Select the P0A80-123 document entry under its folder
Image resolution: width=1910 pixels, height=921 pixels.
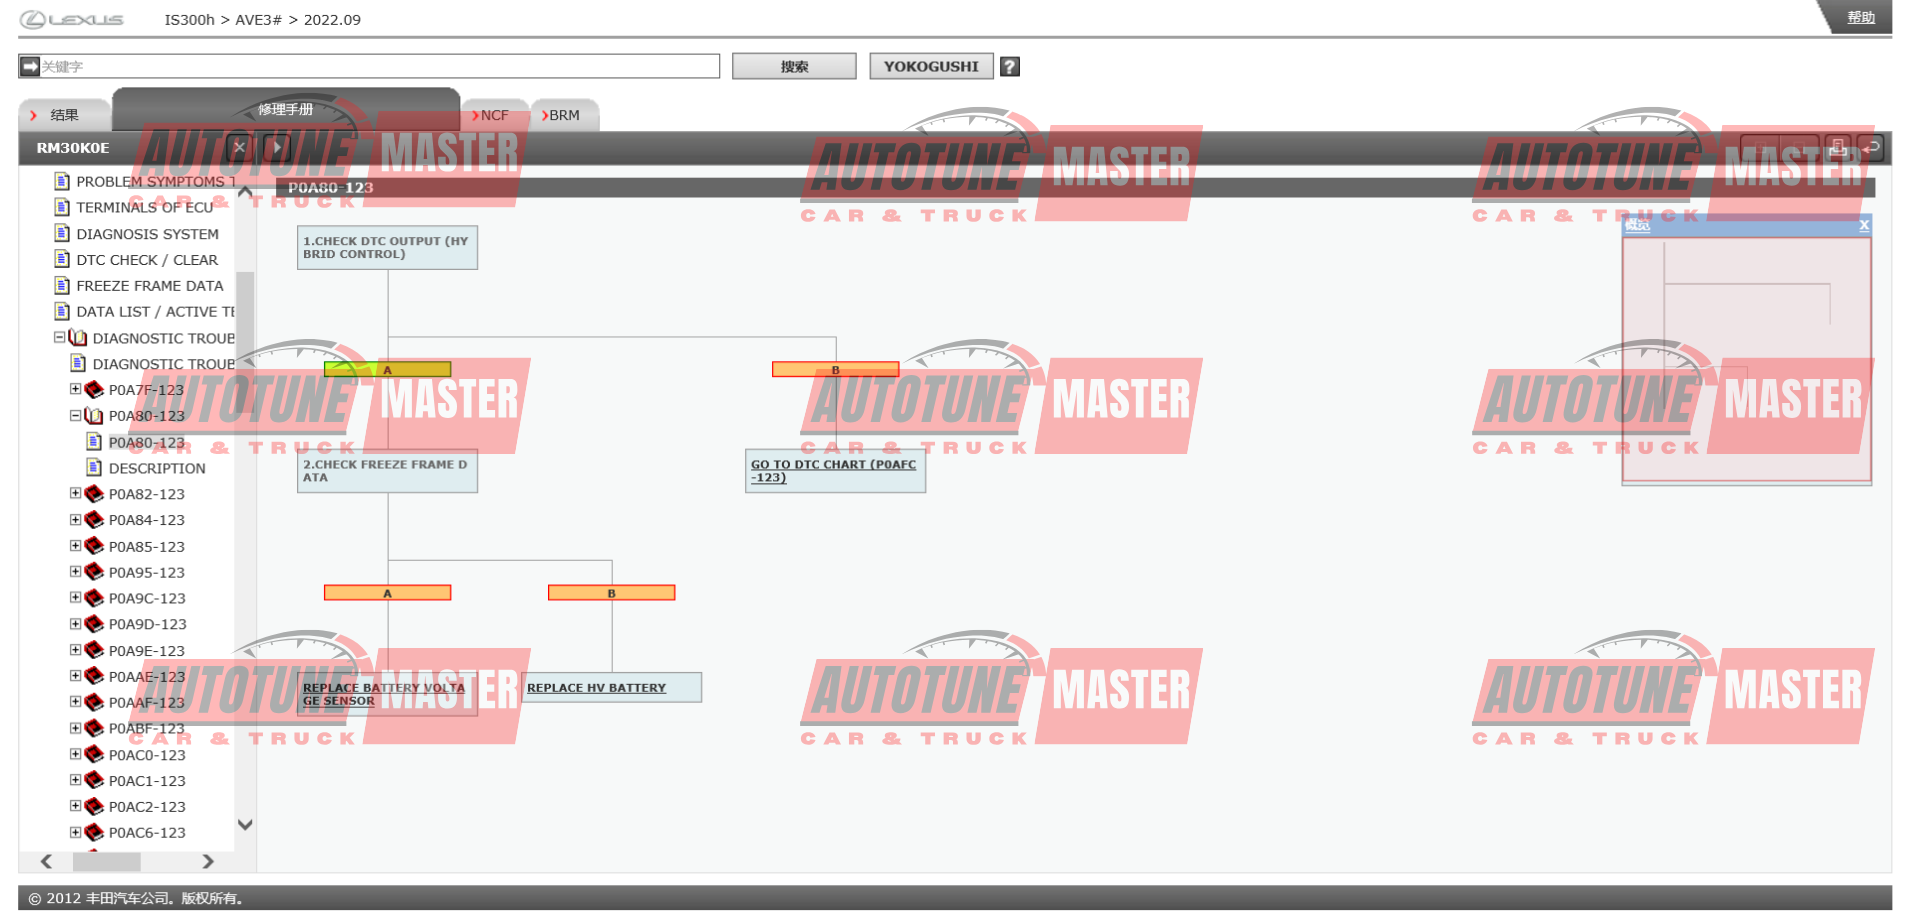point(147,442)
